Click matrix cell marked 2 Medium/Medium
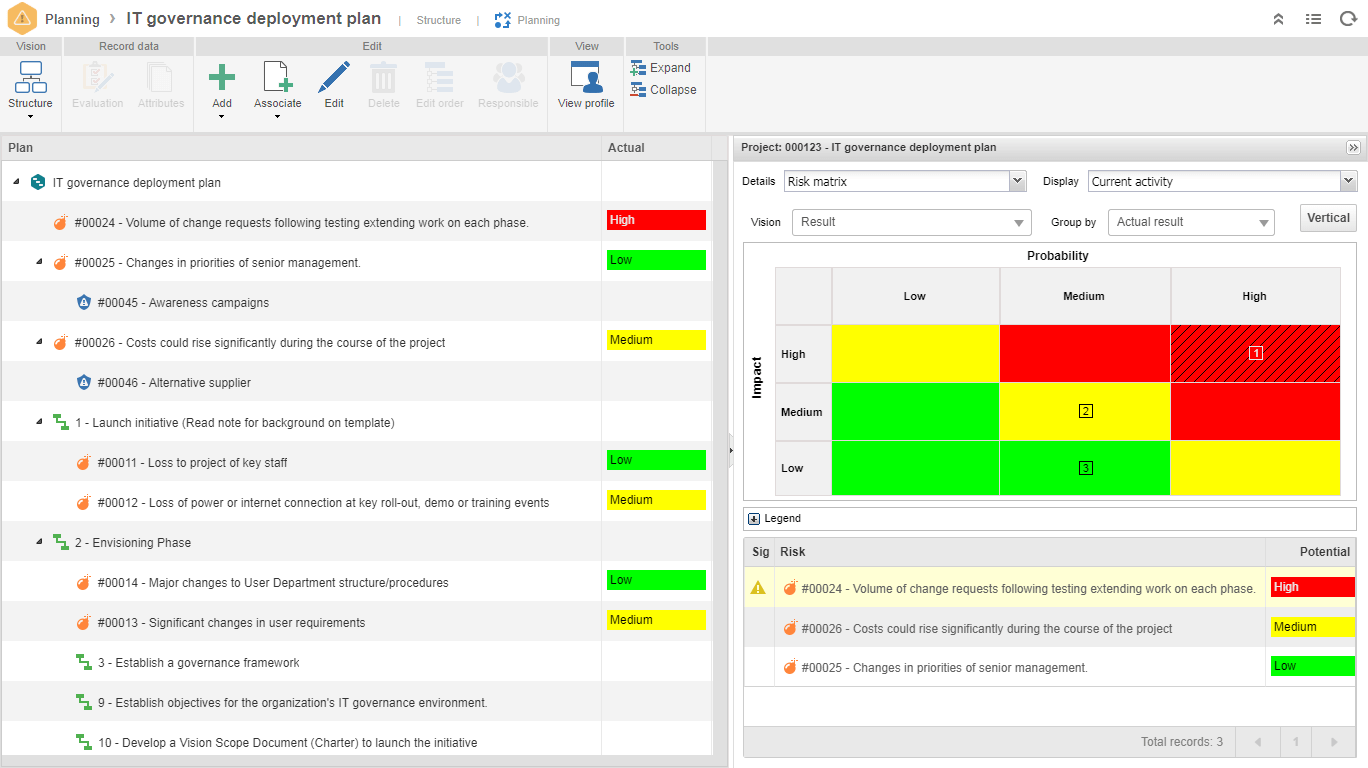This screenshot has width=1368, height=768. click(x=1085, y=411)
